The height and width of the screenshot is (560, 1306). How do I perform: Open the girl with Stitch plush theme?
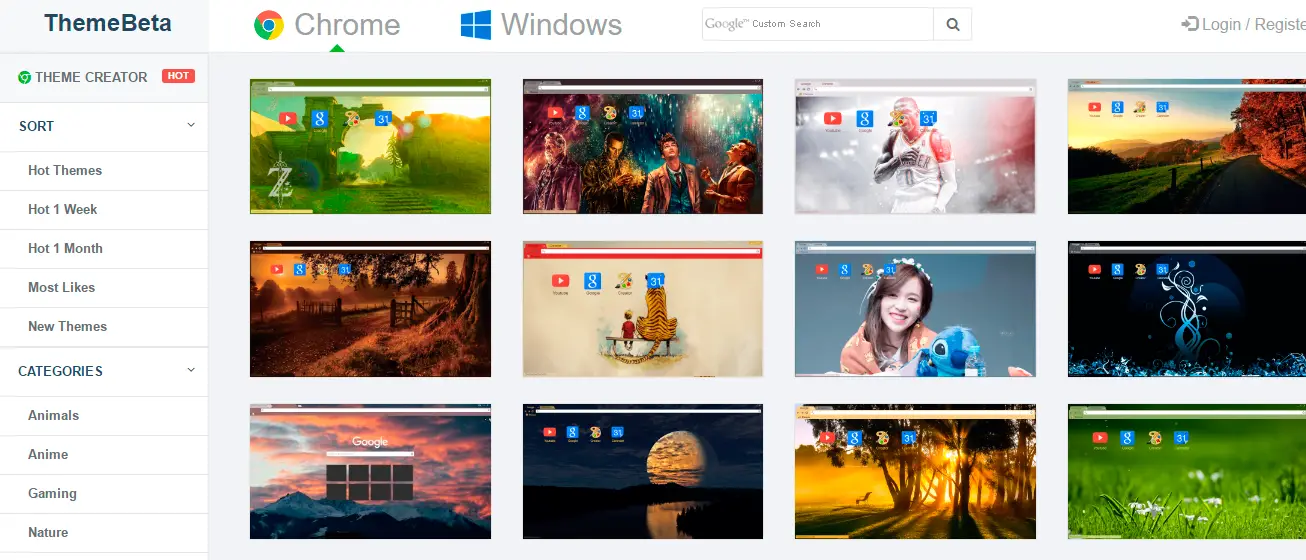[x=915, y=309]
